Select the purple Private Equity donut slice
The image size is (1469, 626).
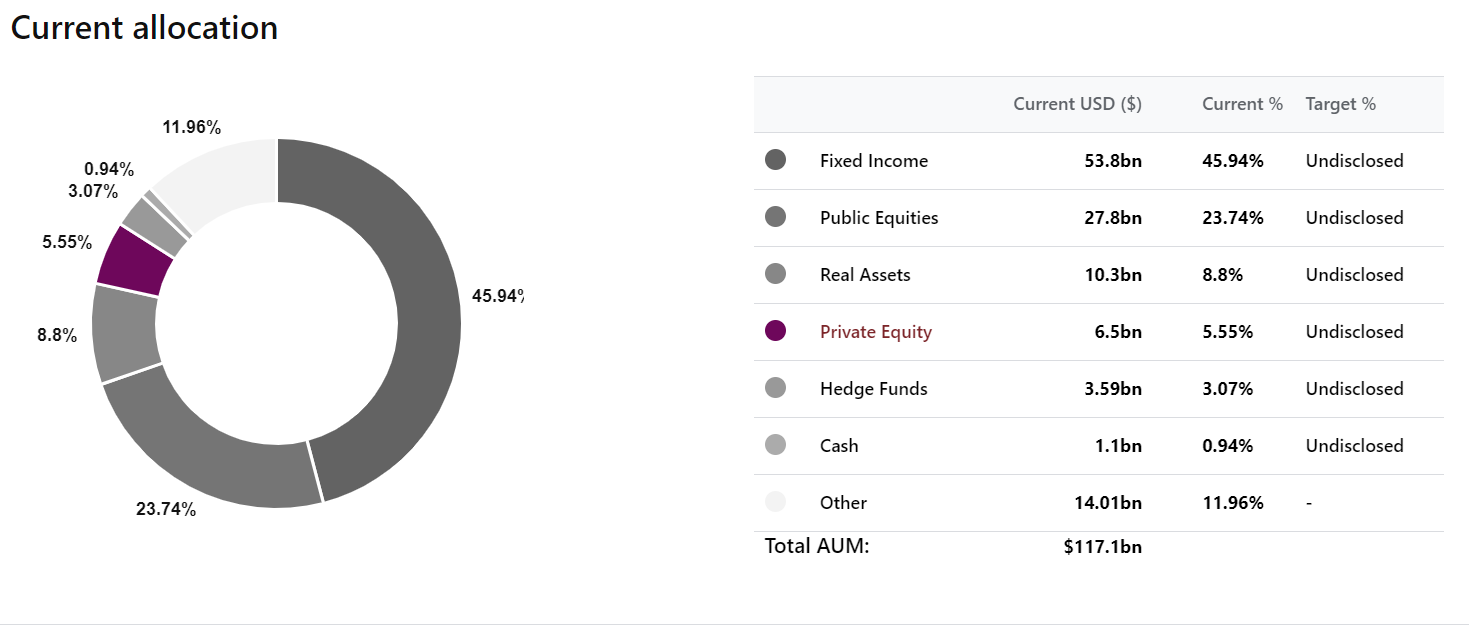pyautogui.click(x=132, y=262)
